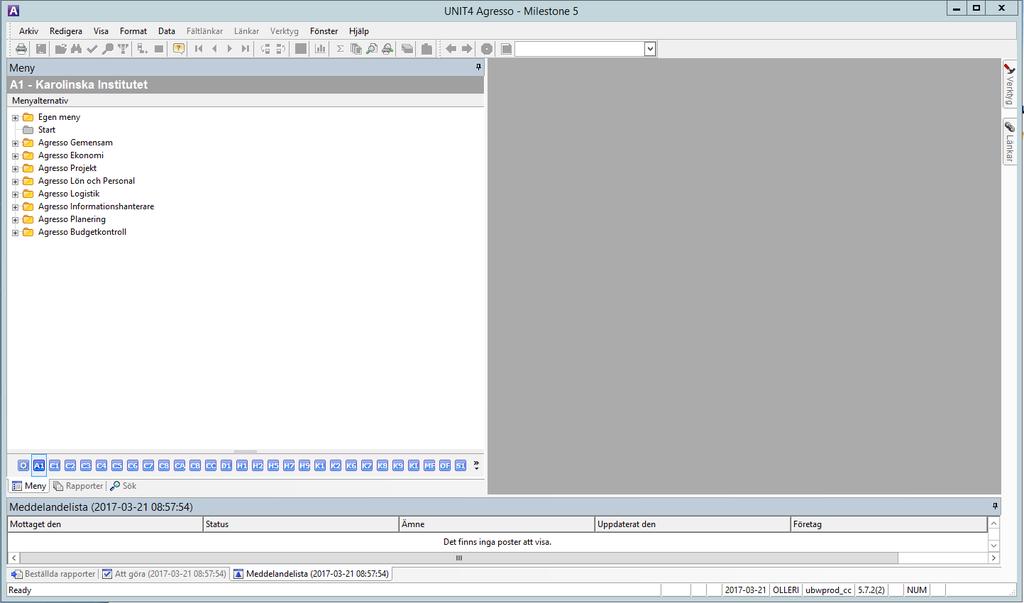
Task: Click the check mark toolbar icon
Action: coord(92,49)
